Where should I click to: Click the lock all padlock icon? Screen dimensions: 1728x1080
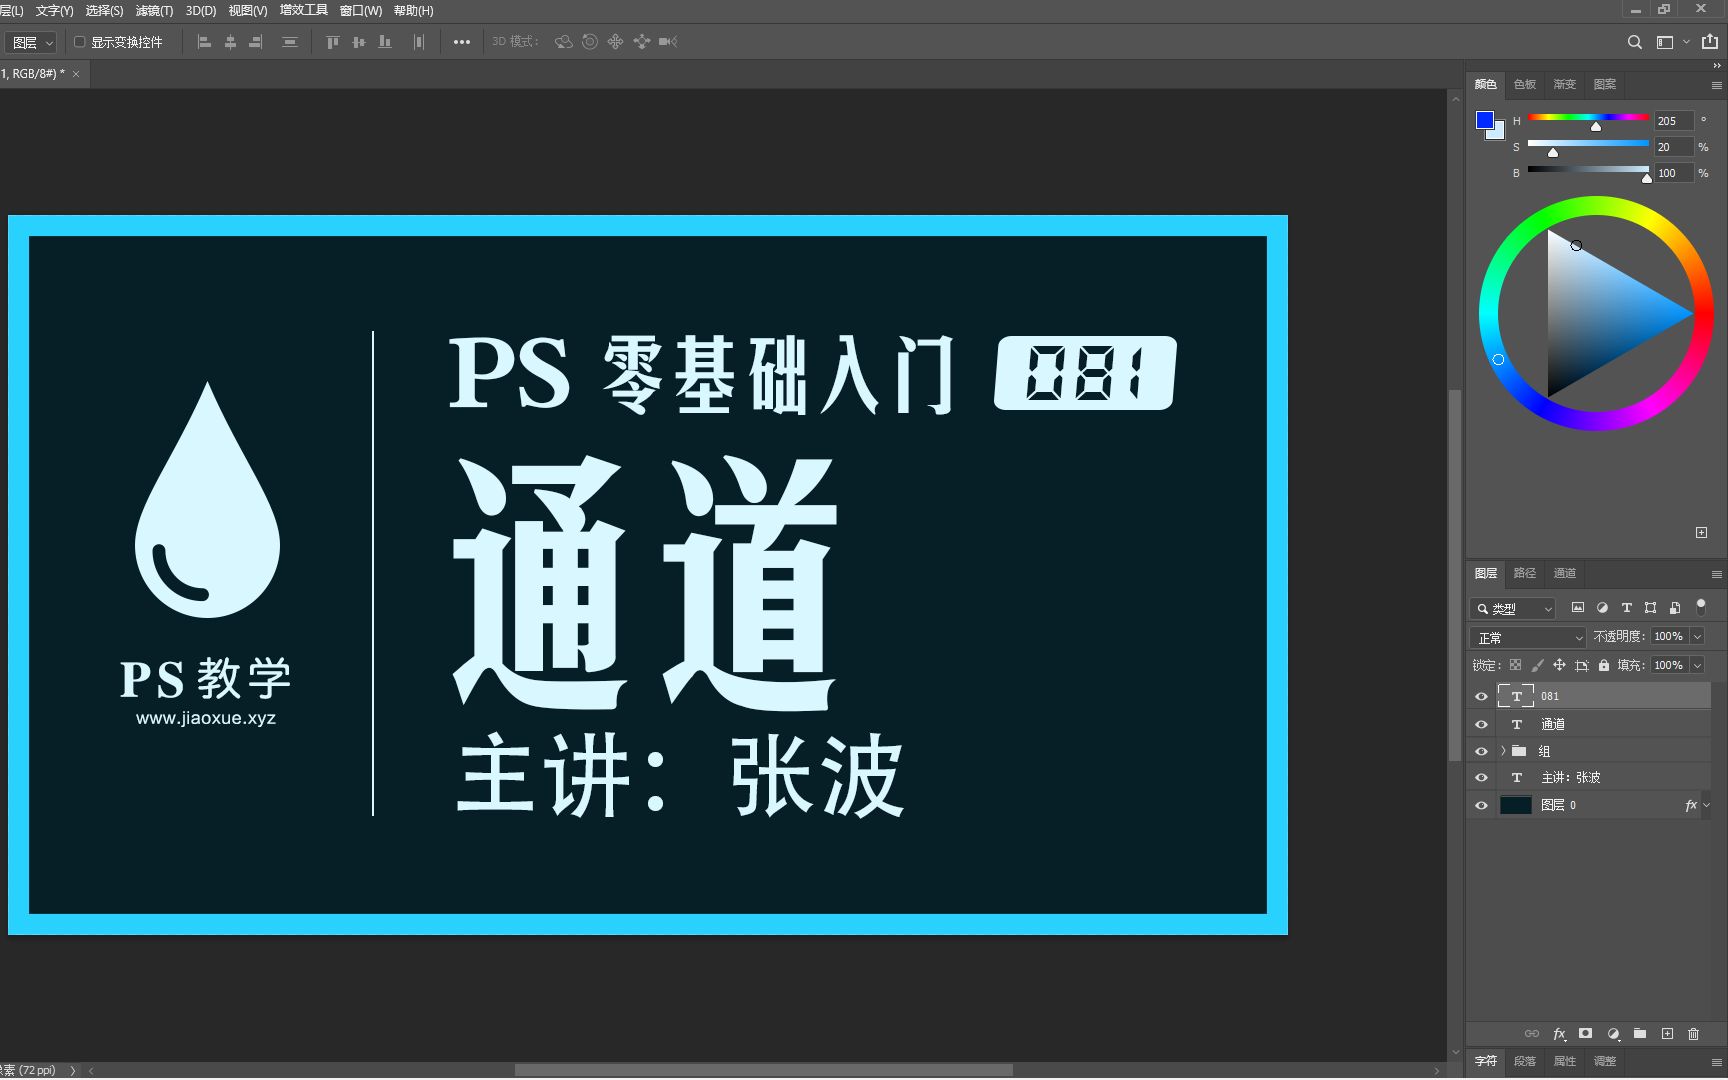click(1604, 665)
